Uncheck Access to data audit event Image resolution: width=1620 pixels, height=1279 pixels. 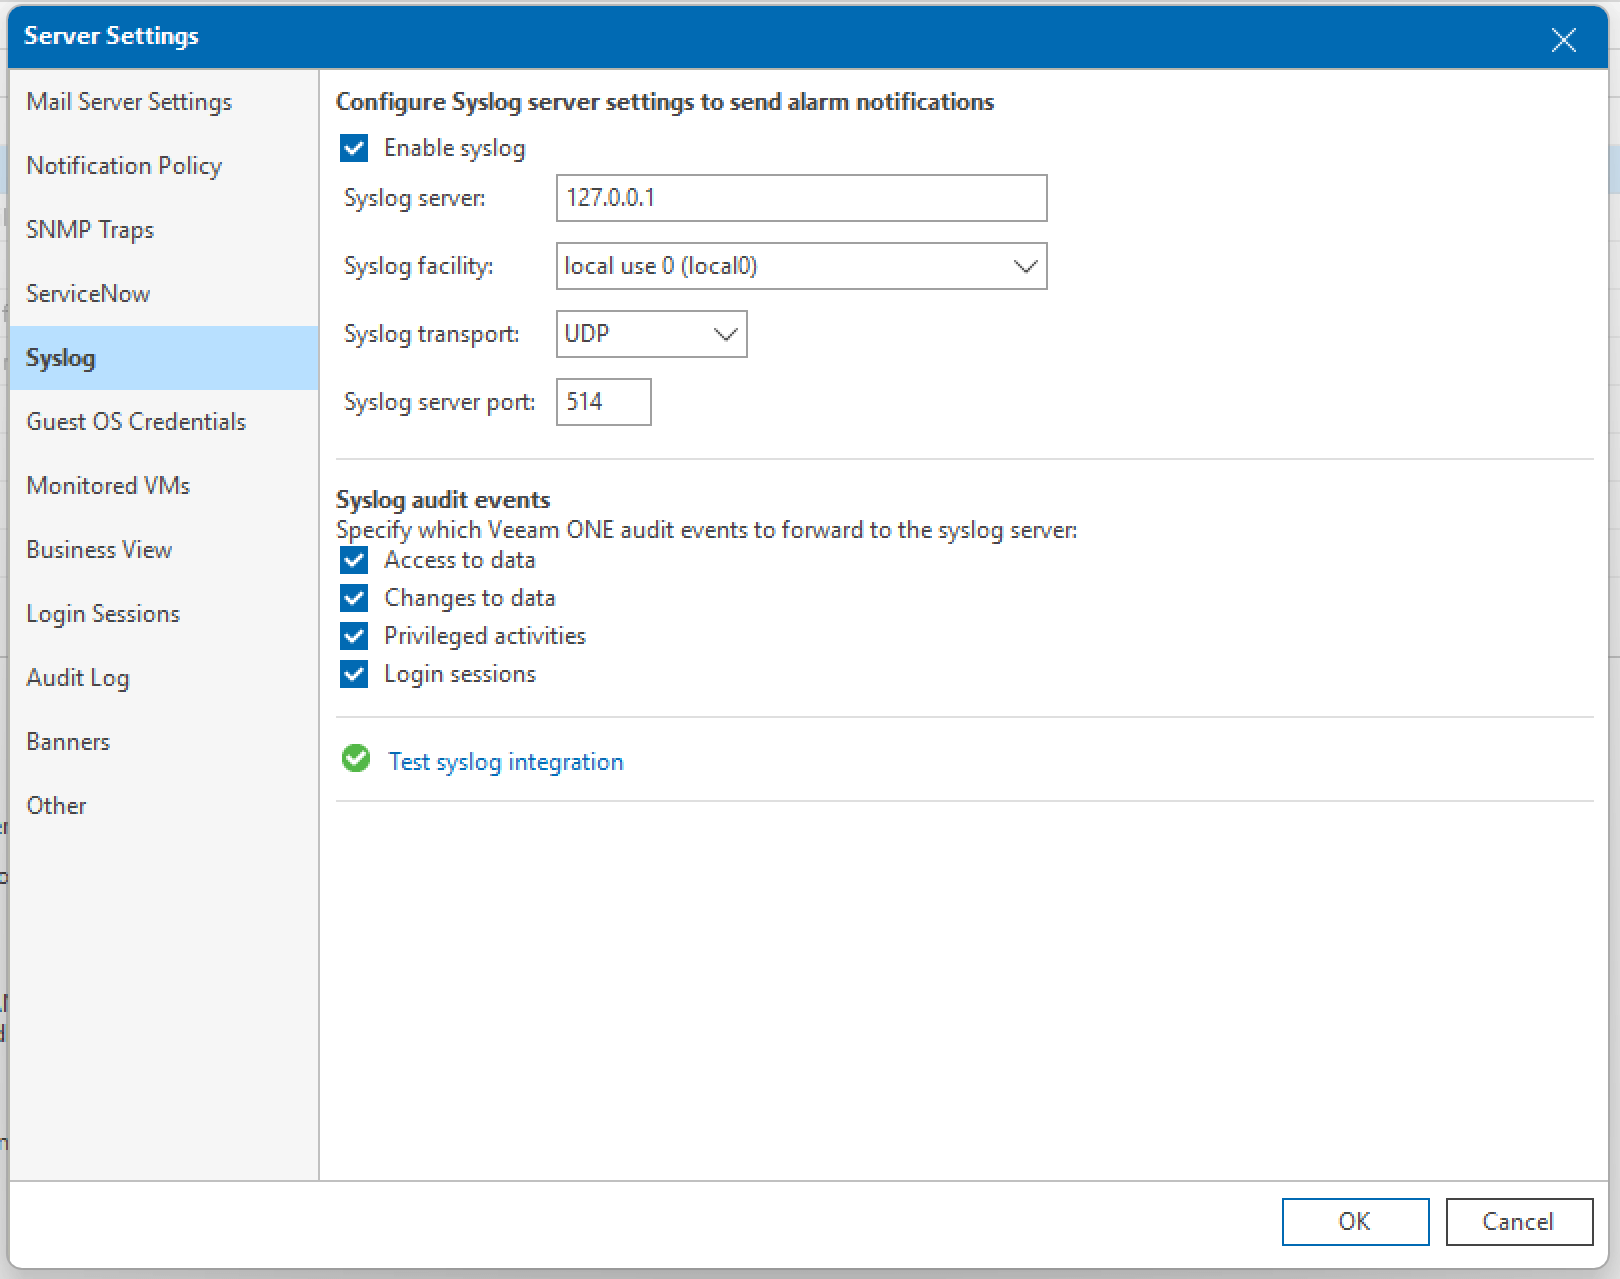pyautogui.click(x=355, y=560)
